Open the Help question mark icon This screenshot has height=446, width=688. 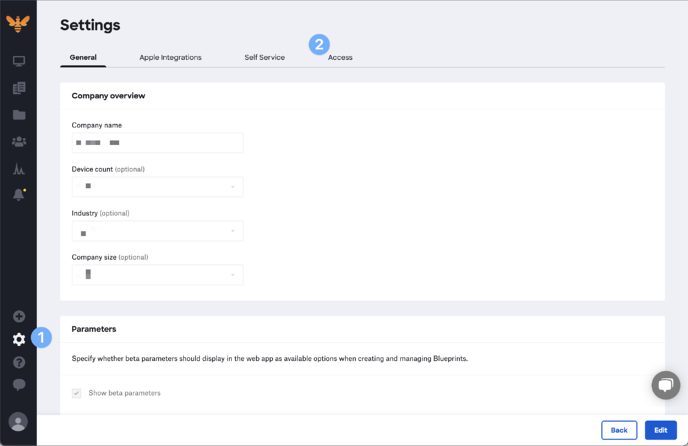pyautogui.click(x=19, y=362)
